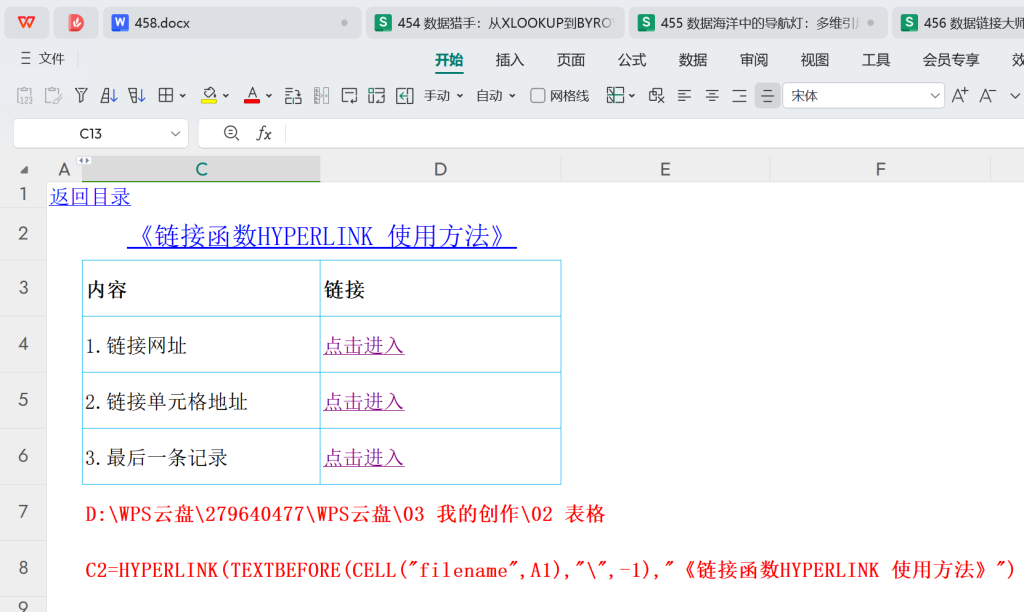Click the zoom magnifier in formula bar
The image size is (1024, 612).
pos(231,133)
